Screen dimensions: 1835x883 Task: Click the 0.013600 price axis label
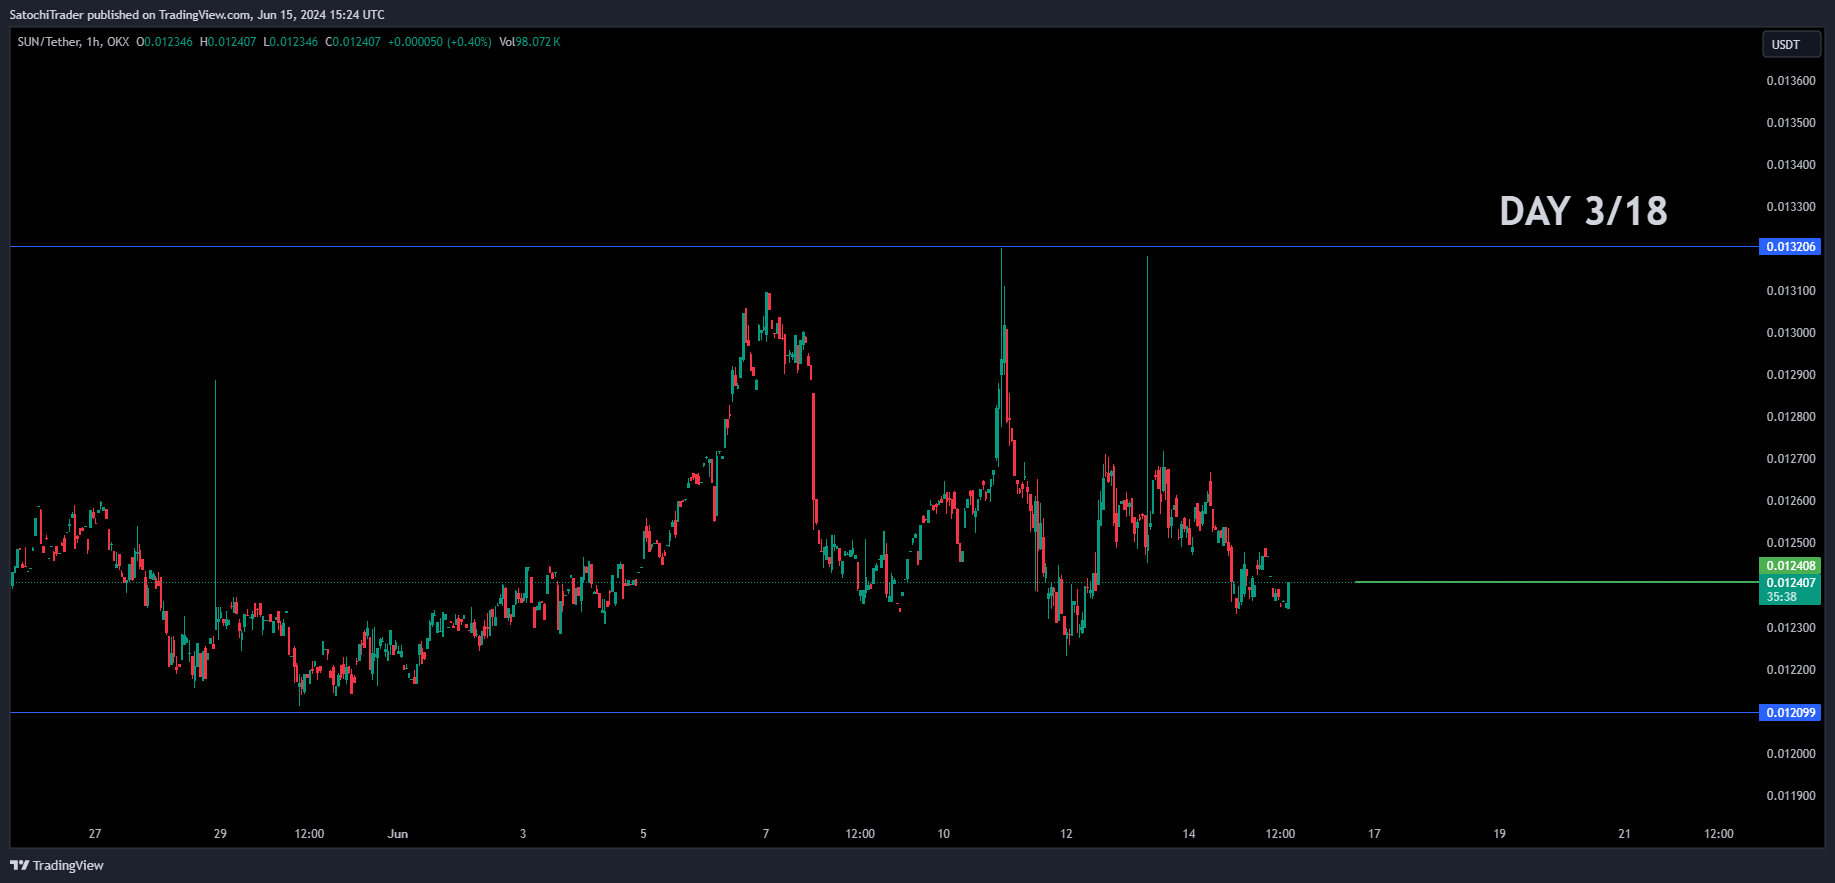pos(1790,81)
